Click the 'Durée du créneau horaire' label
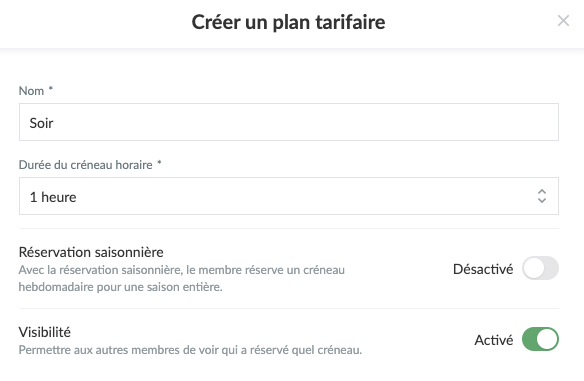This screenshot has width=584, height=381. pyautogui.click(x=85, y=165)
